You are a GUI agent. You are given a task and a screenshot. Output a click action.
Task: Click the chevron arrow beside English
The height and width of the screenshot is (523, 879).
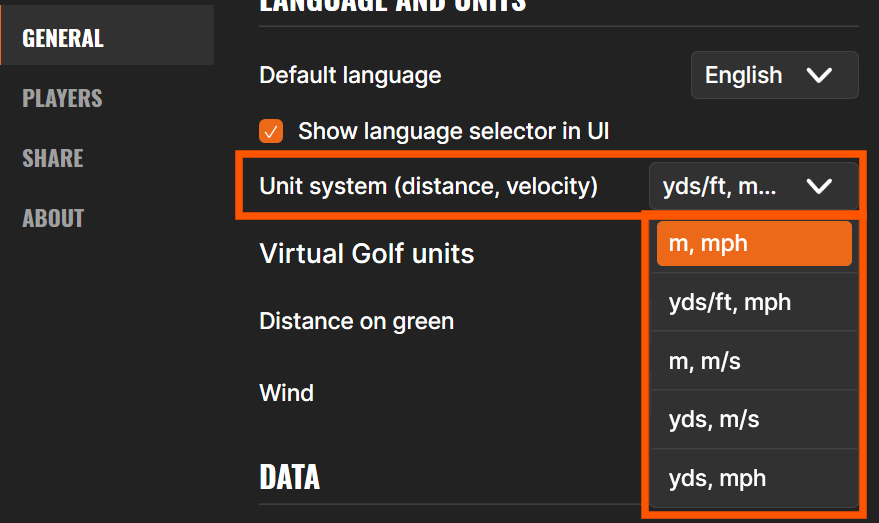(819, 76)
